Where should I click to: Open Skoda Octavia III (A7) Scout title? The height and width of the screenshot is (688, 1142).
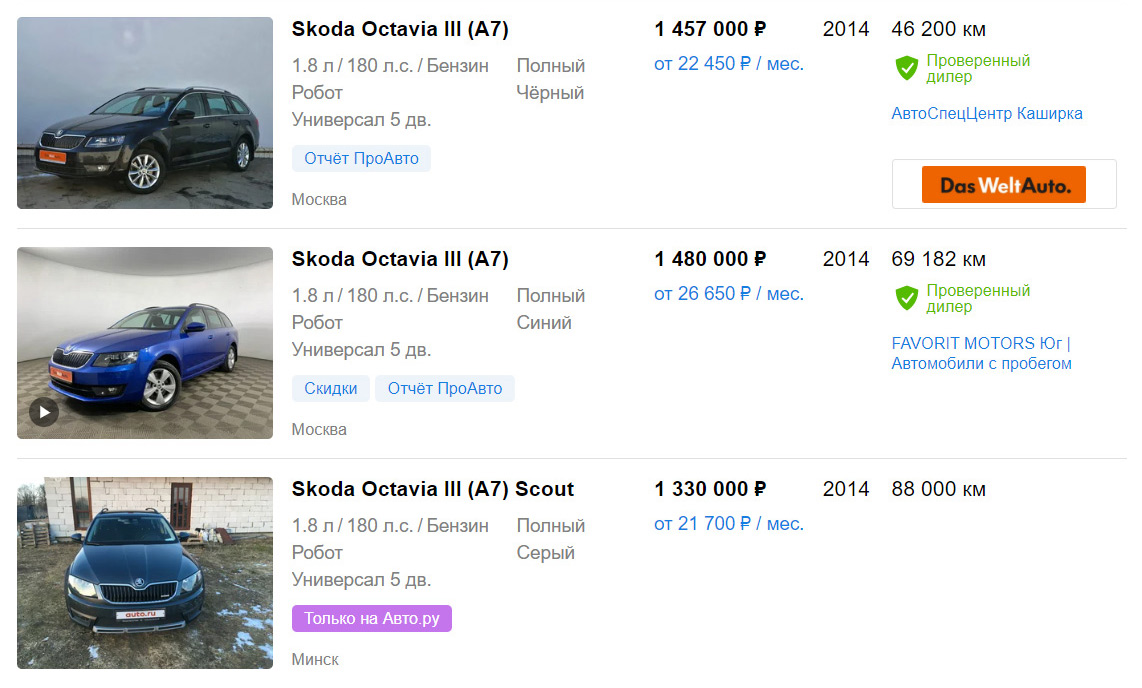(433, 489)
